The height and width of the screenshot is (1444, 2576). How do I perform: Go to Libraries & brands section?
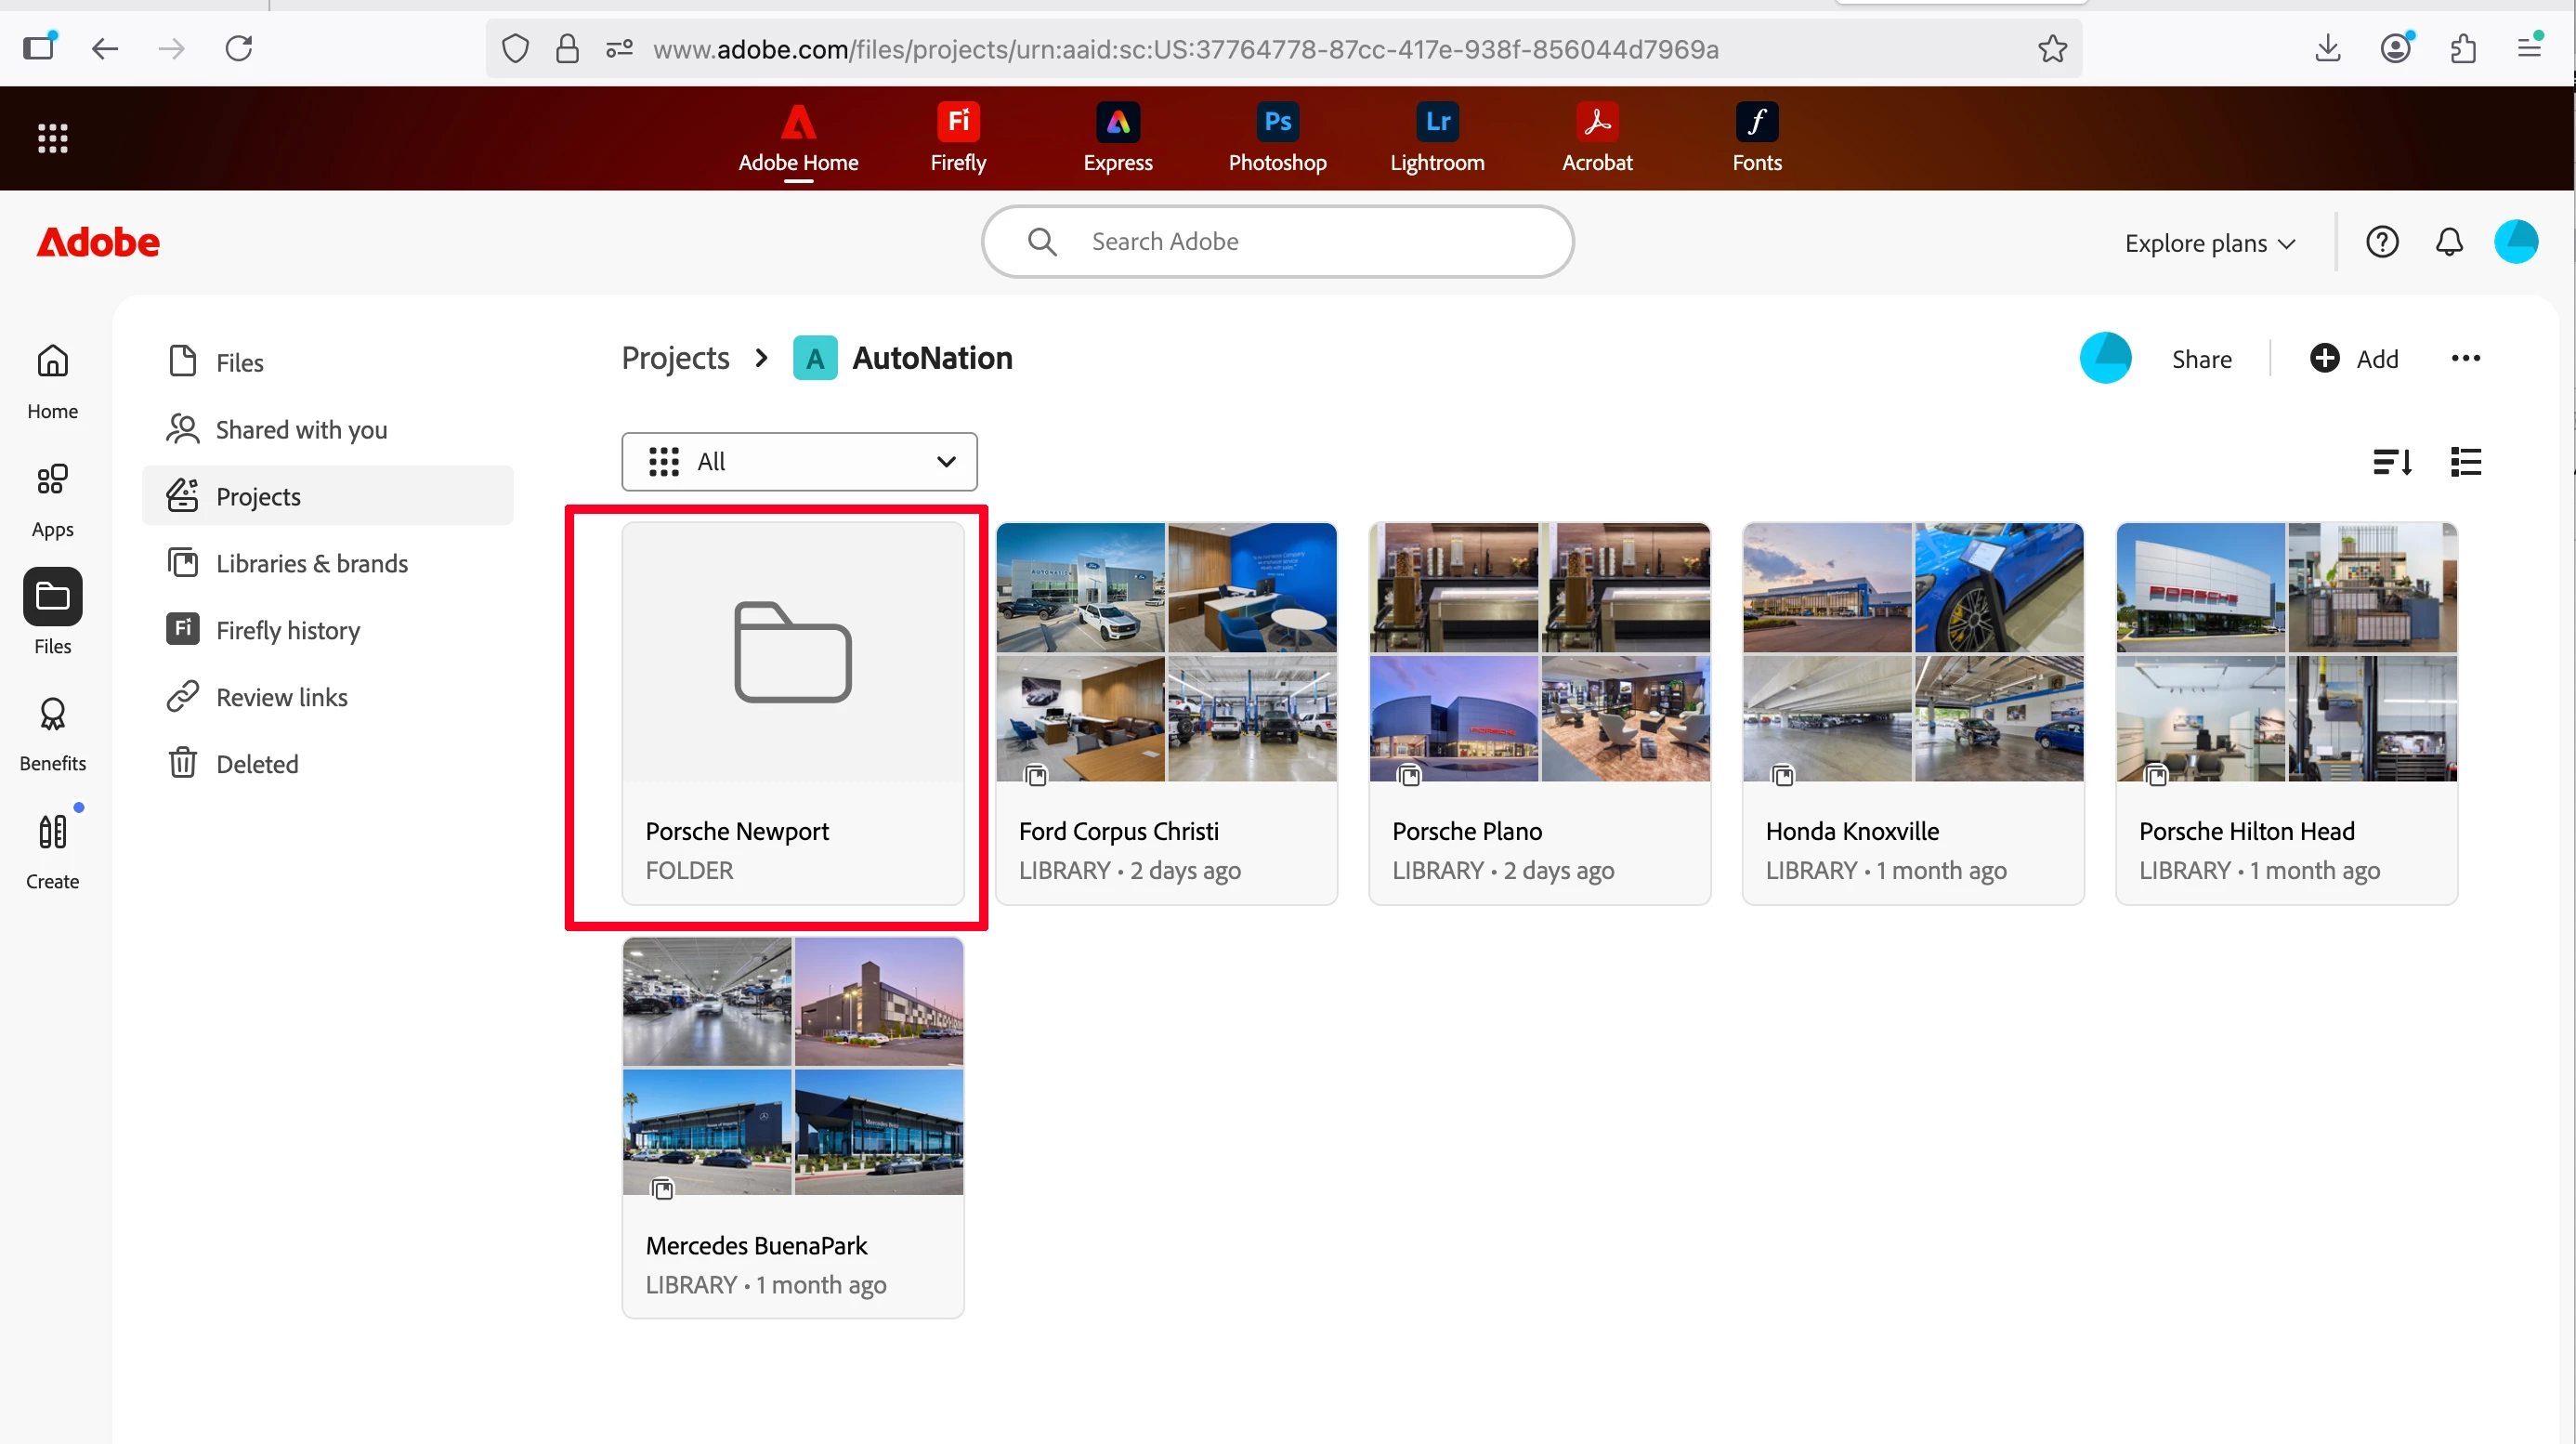tap(311, 563)
